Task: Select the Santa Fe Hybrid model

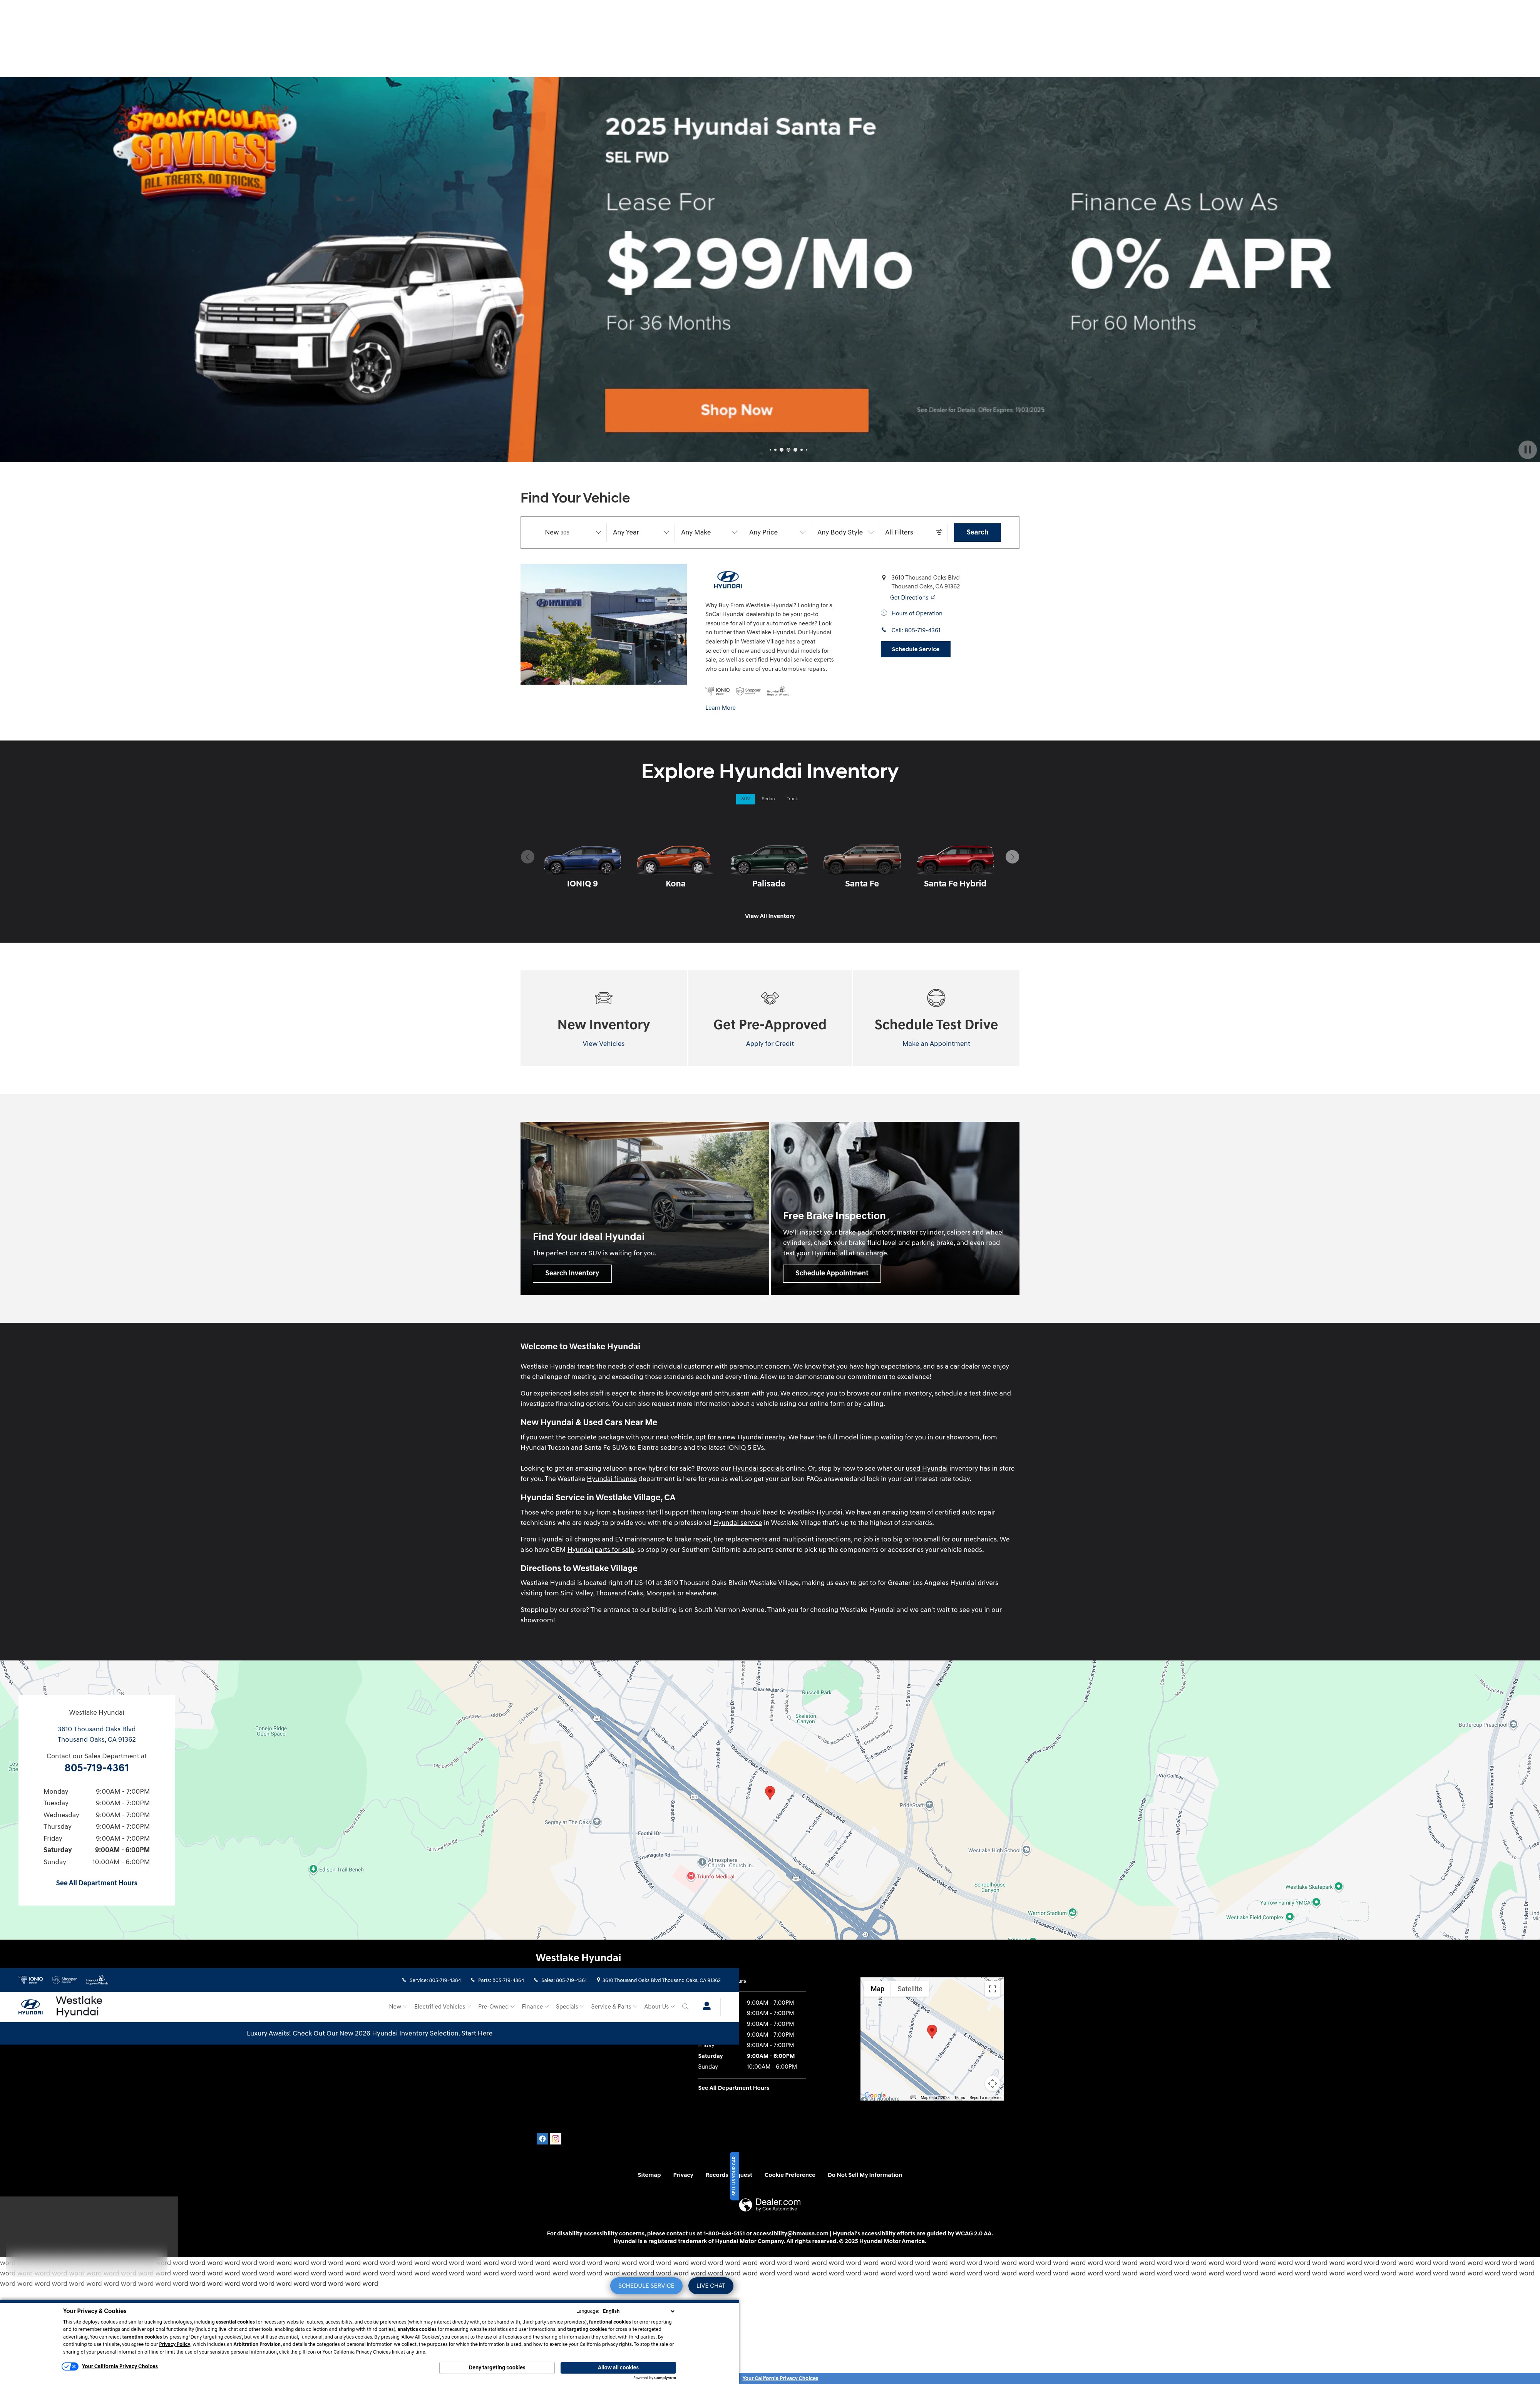Action: (x=955, y=866)
